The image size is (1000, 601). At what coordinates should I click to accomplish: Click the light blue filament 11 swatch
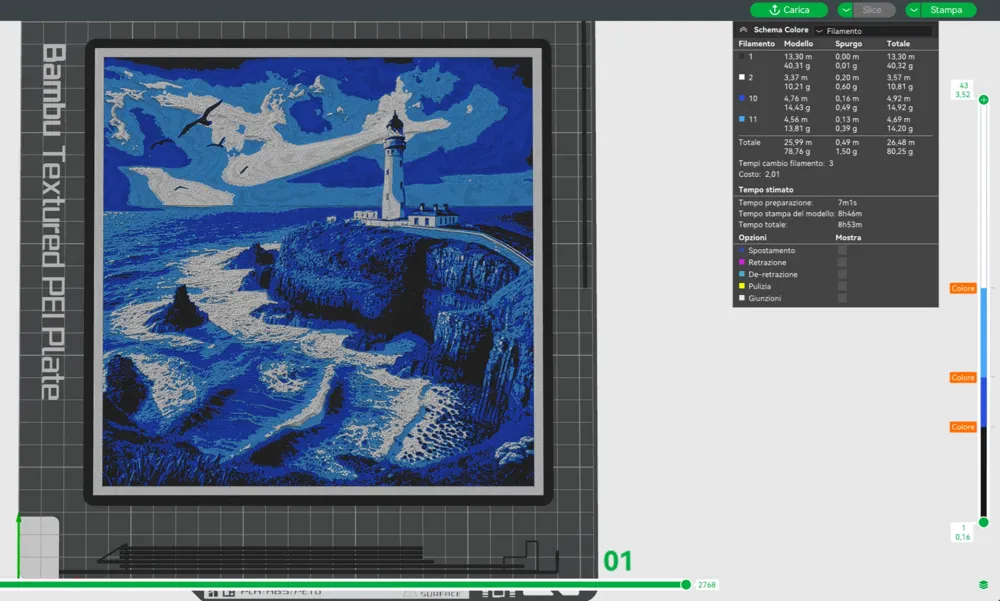tap(742, 119)
